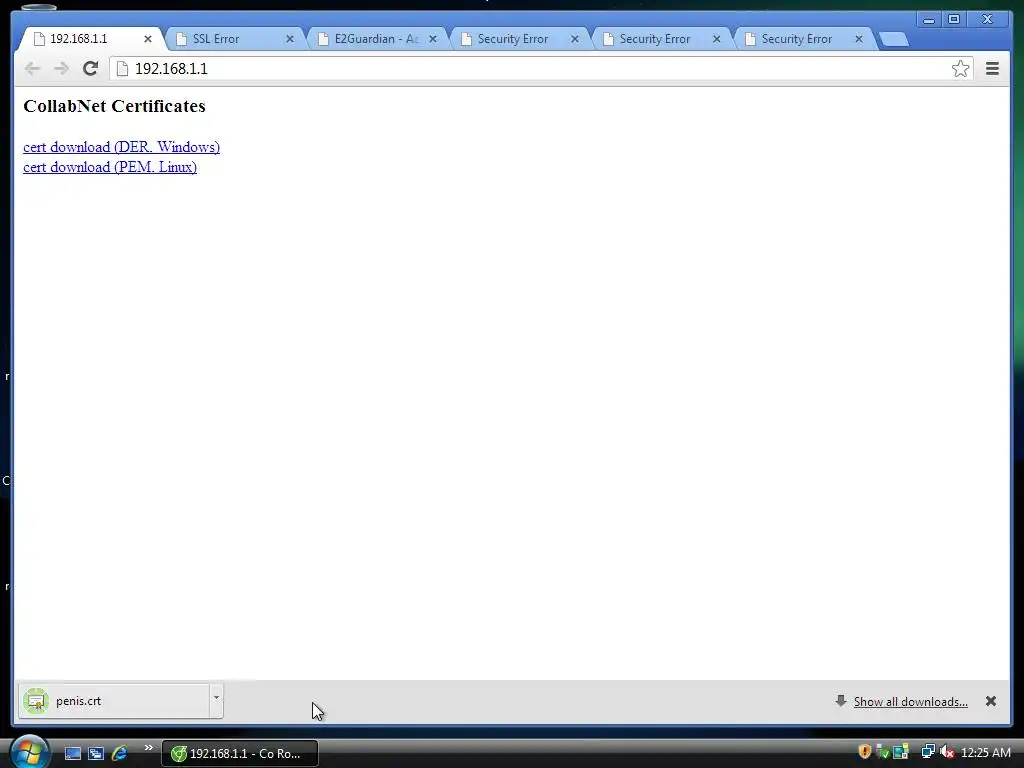The image size is (1024, 768).
Task: Close the first Security Error tab
Action: tap(575, 39)
